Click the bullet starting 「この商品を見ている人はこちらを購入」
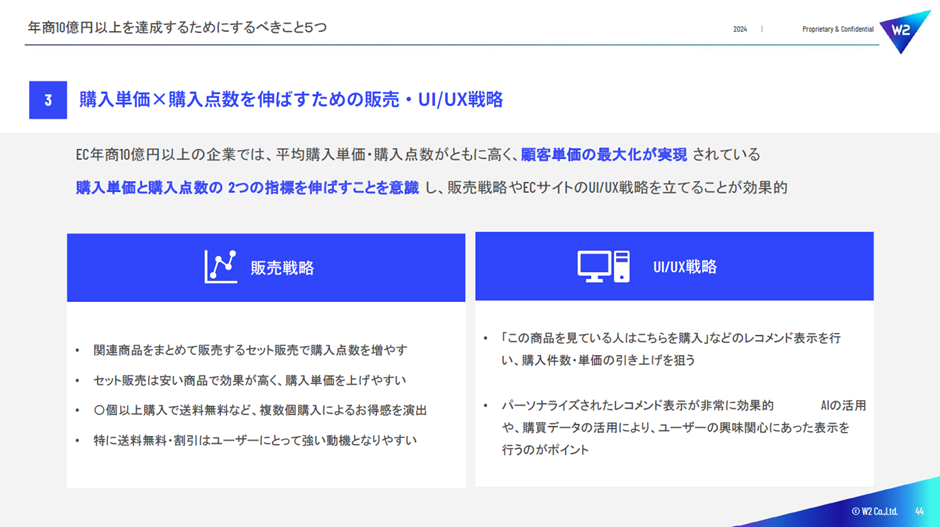This screenshot has width=940, height=527. [671, 349]
